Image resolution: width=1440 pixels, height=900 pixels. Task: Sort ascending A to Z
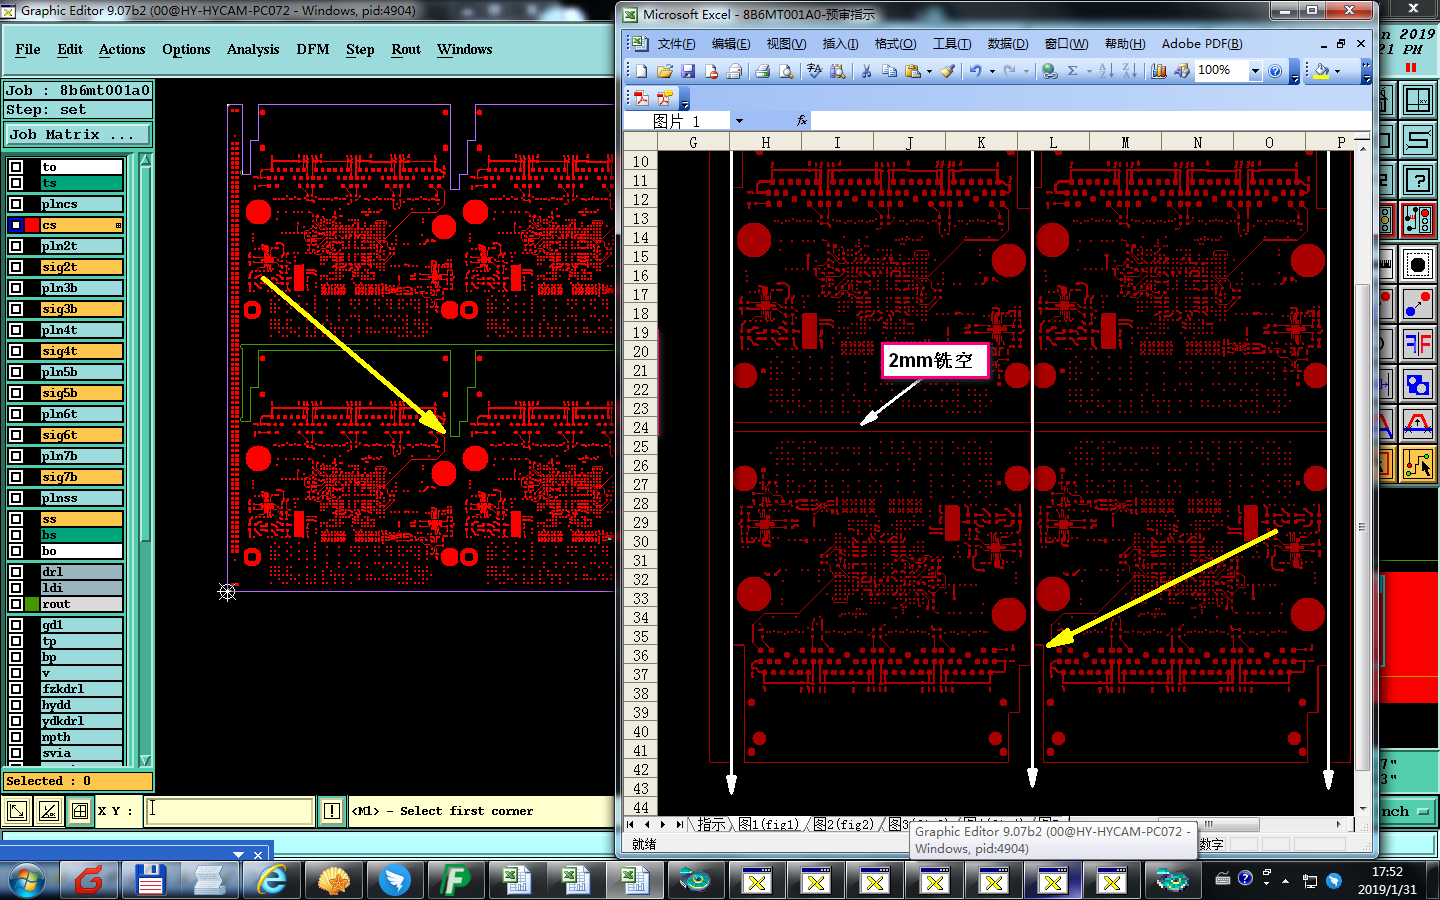(1106, 71)
